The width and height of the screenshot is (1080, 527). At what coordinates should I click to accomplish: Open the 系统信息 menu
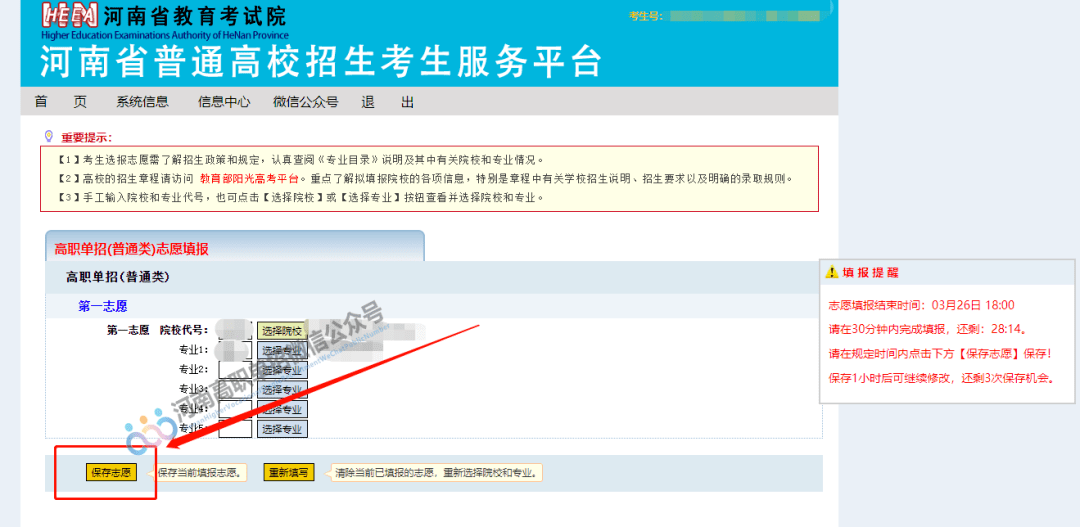(x=142, y=102)
